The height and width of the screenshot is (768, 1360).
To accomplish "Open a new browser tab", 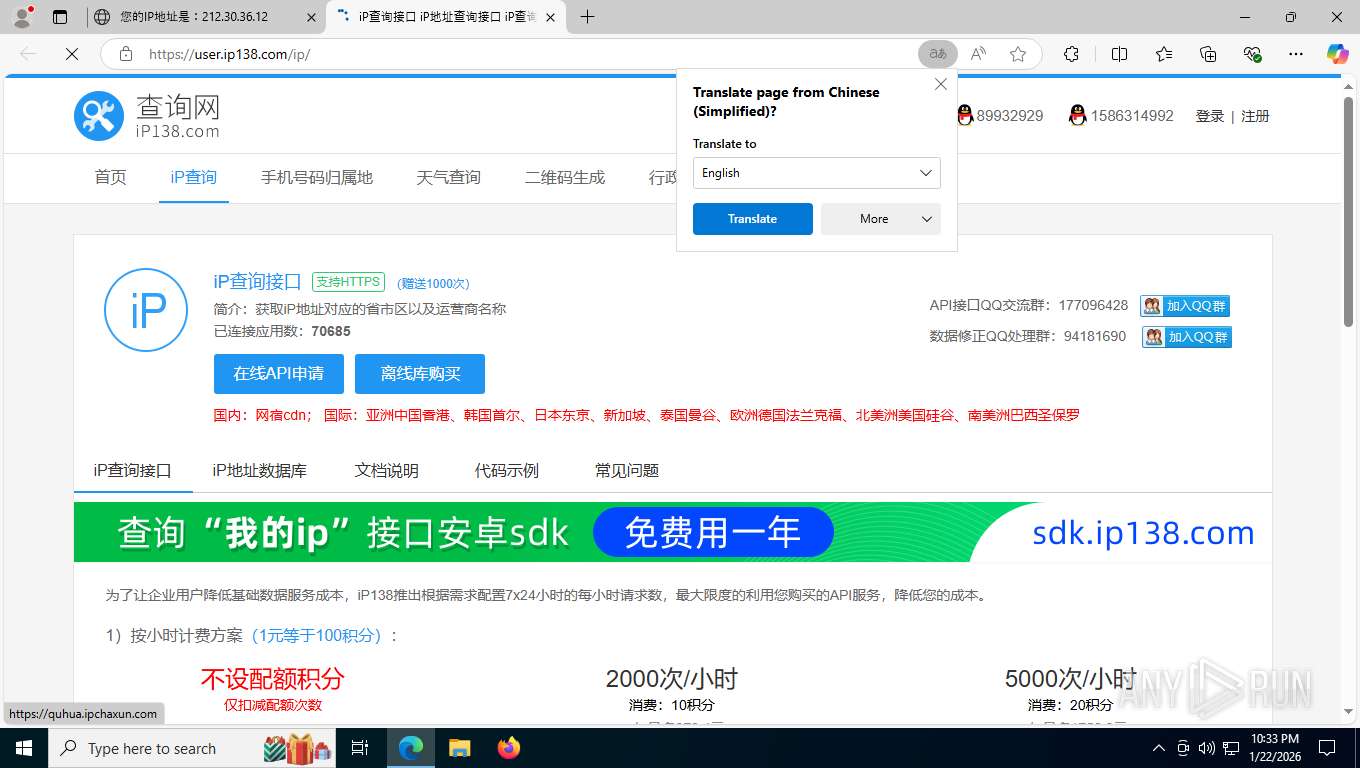I will [587, 17].
